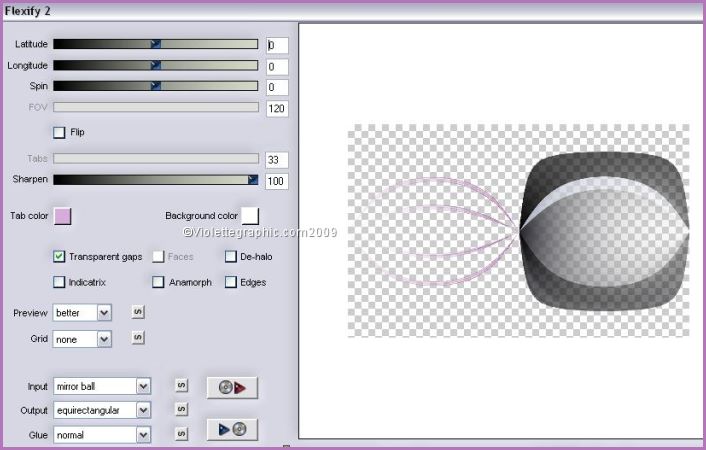
Task: Click the small S button beside Grid
Action: tap(138, 338)
